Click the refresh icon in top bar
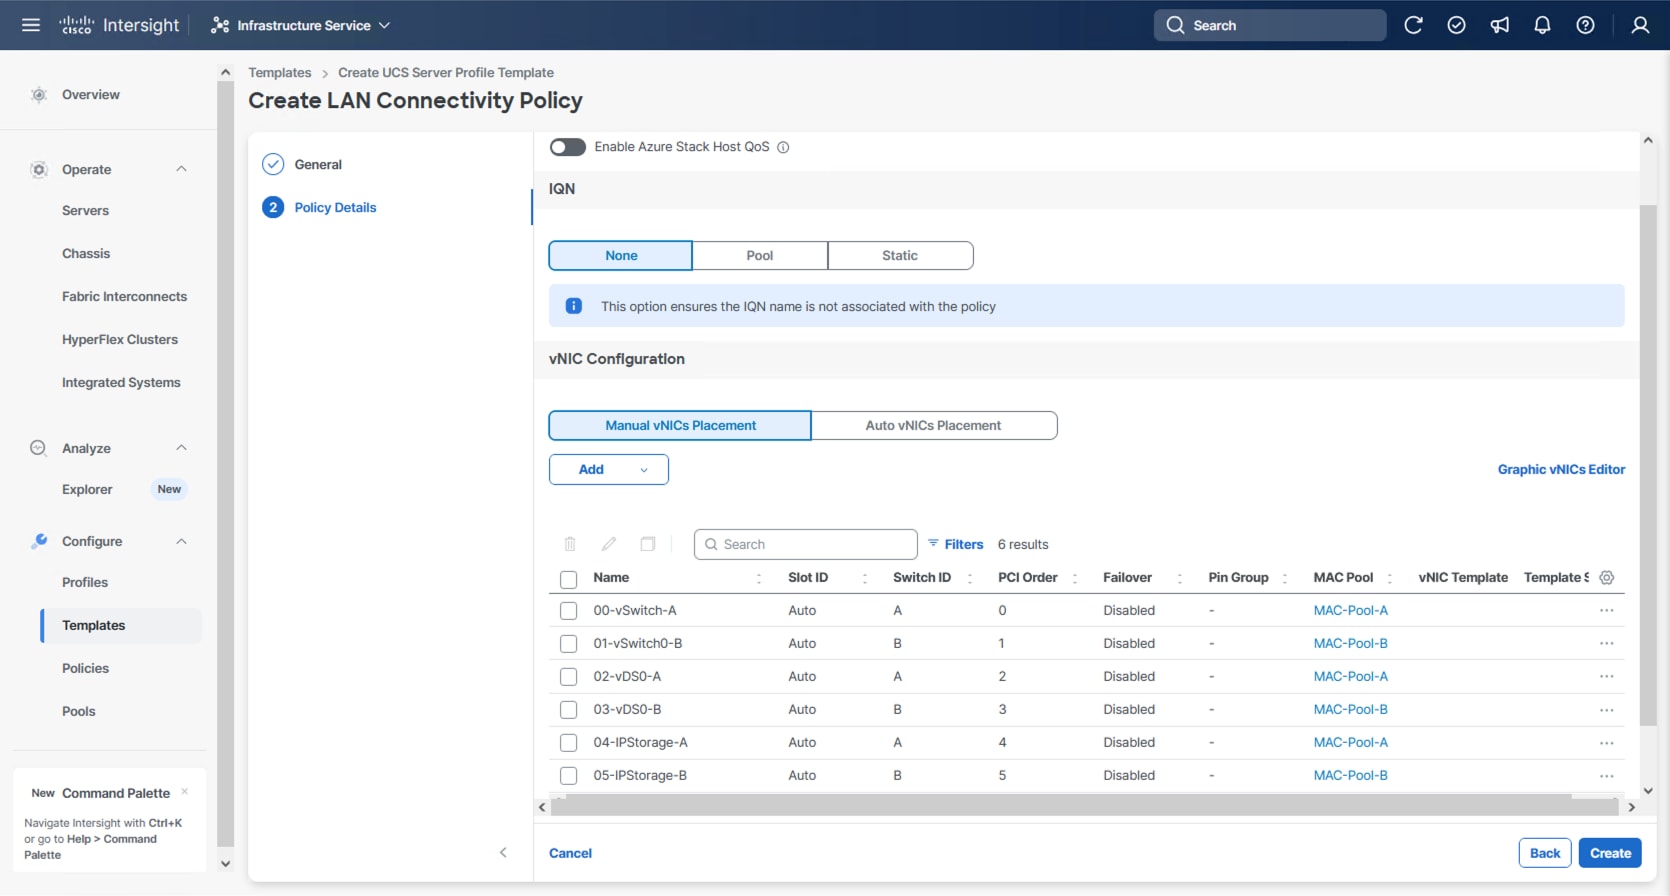This screenshot has width=1670, height=896. tap(1413, 25)
